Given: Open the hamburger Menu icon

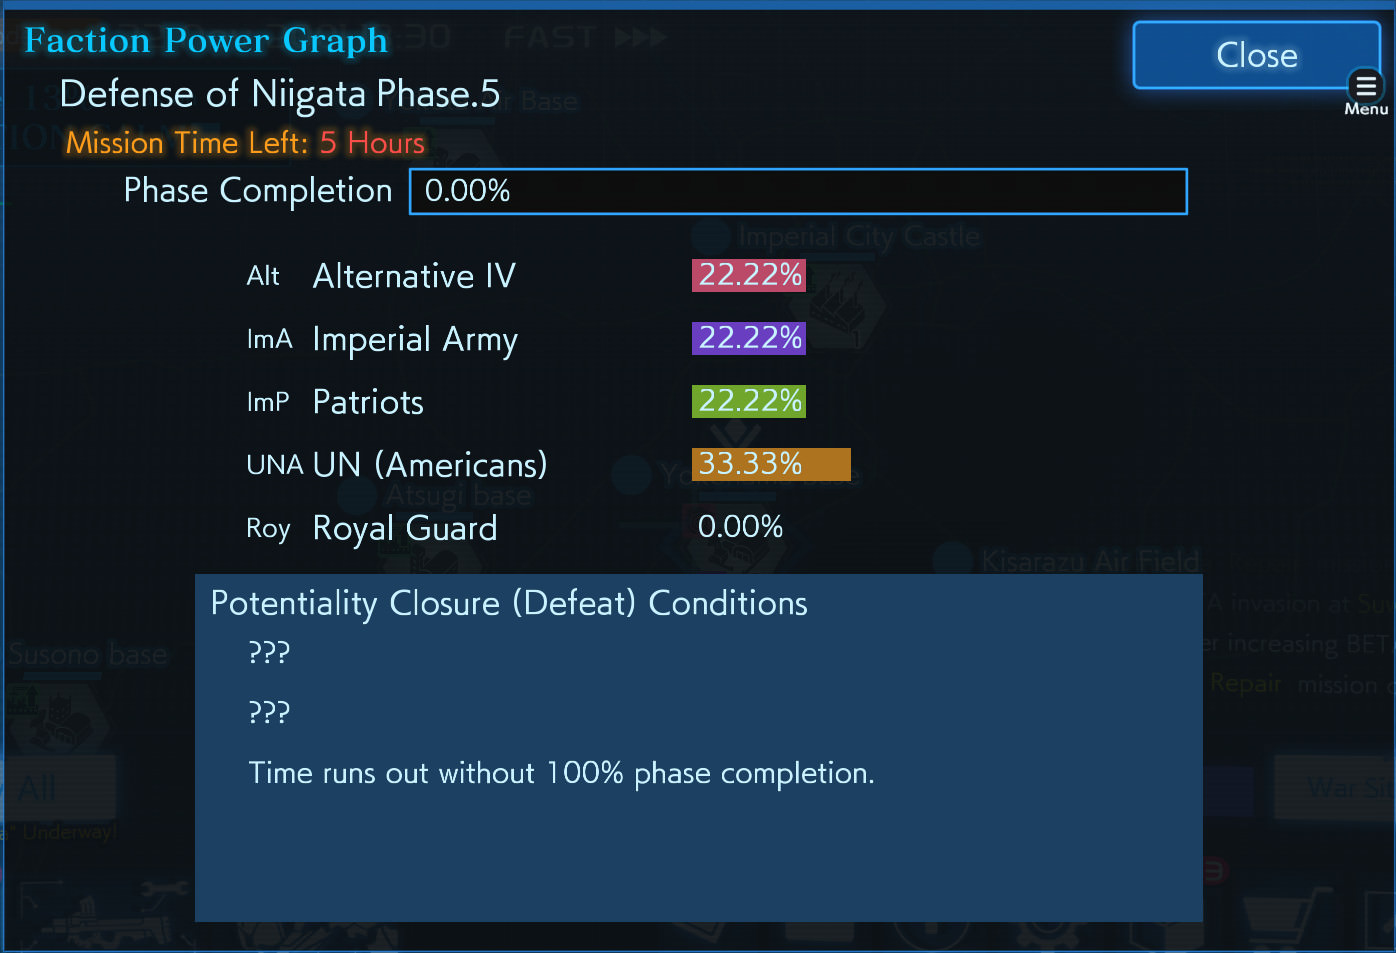Looking at the screenshot, I should (1365, 87).
